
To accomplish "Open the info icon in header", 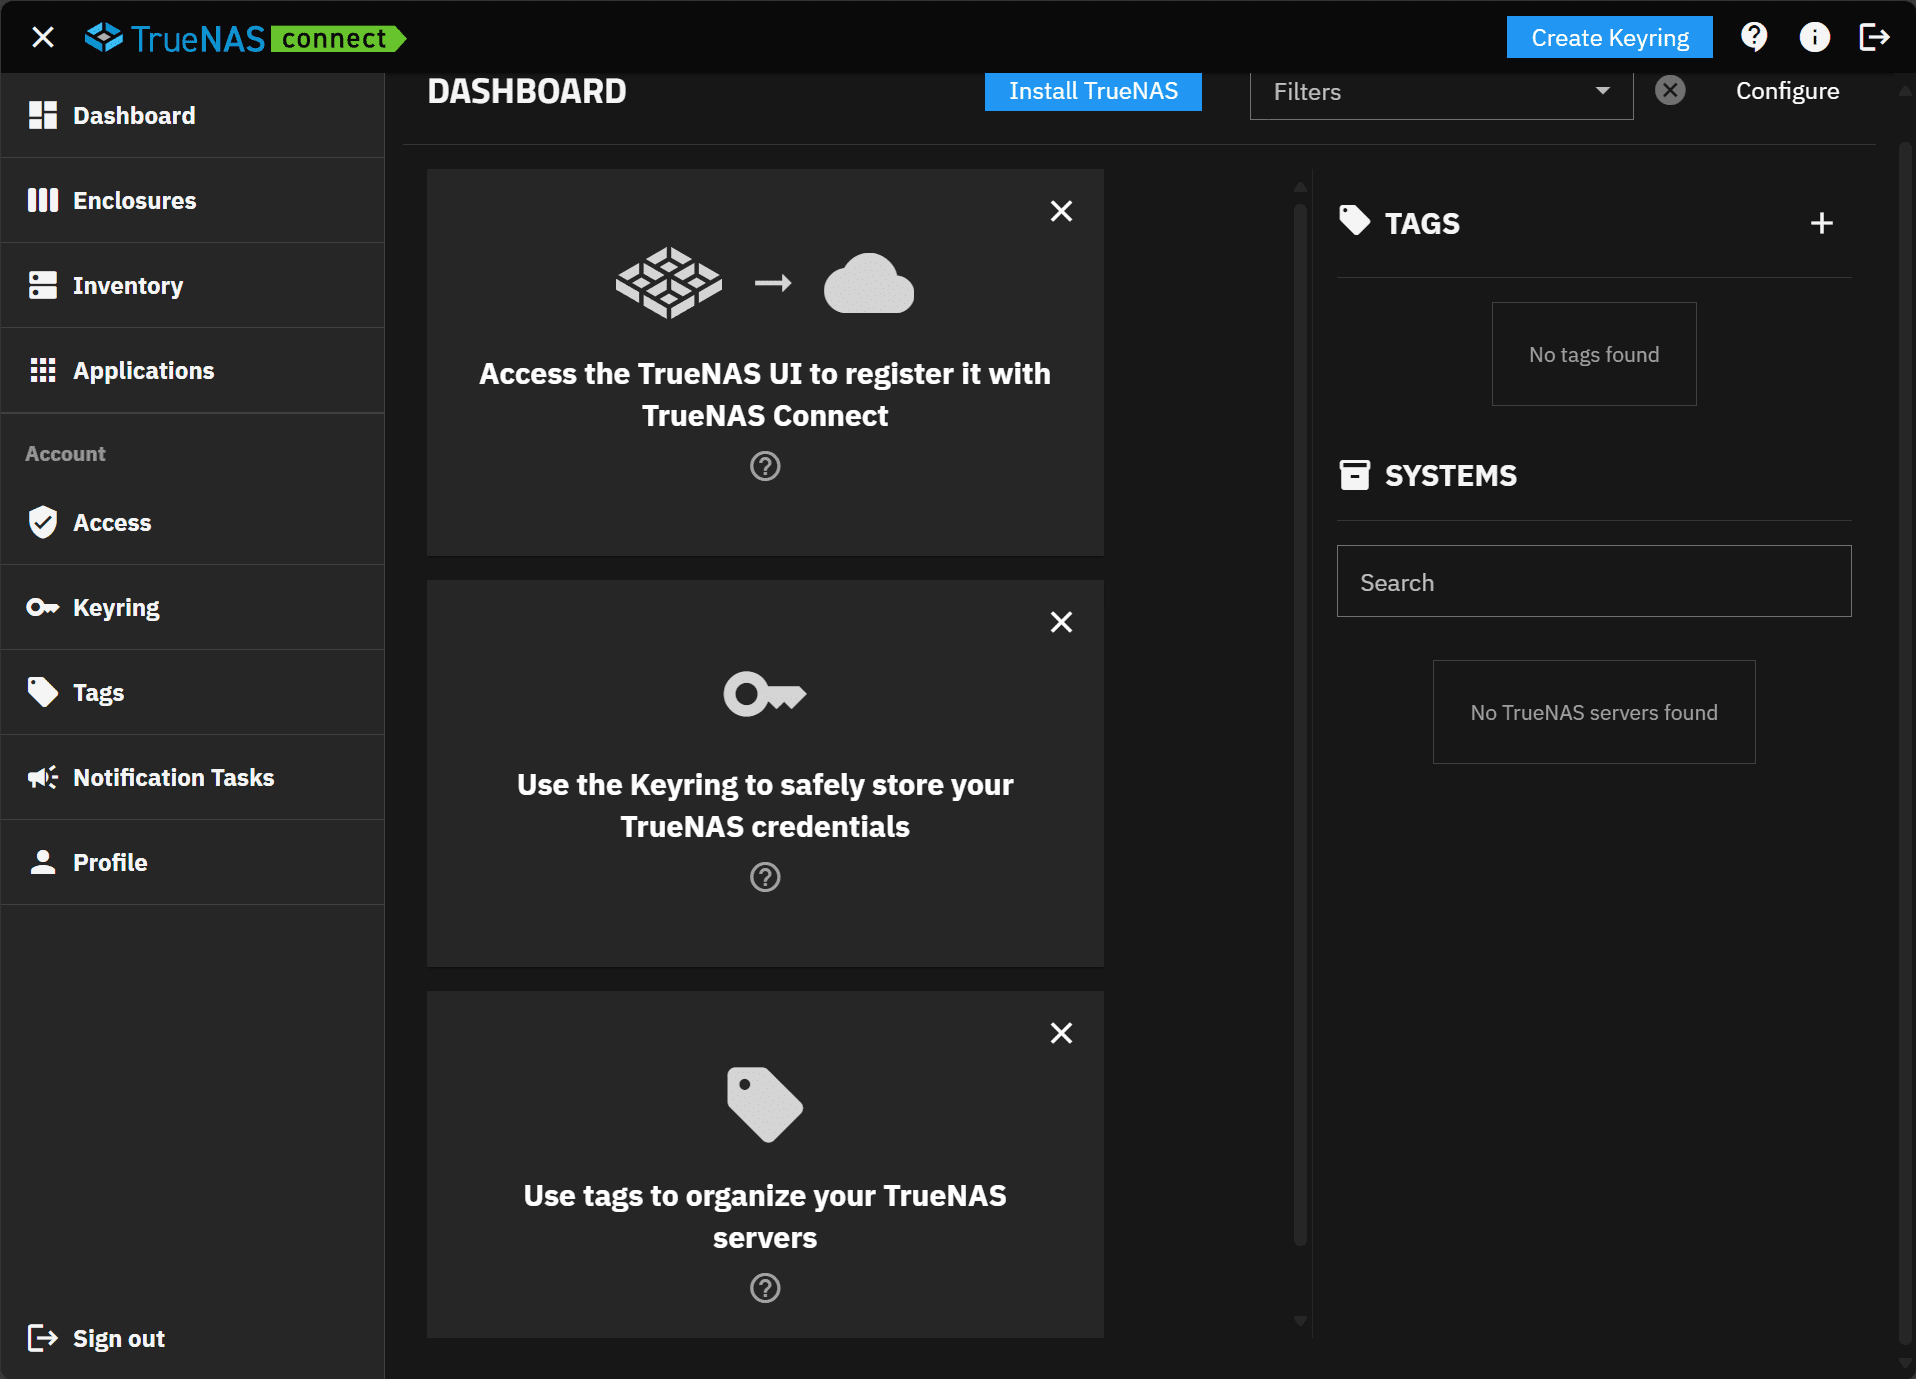I will click(x=1815, y=37).
